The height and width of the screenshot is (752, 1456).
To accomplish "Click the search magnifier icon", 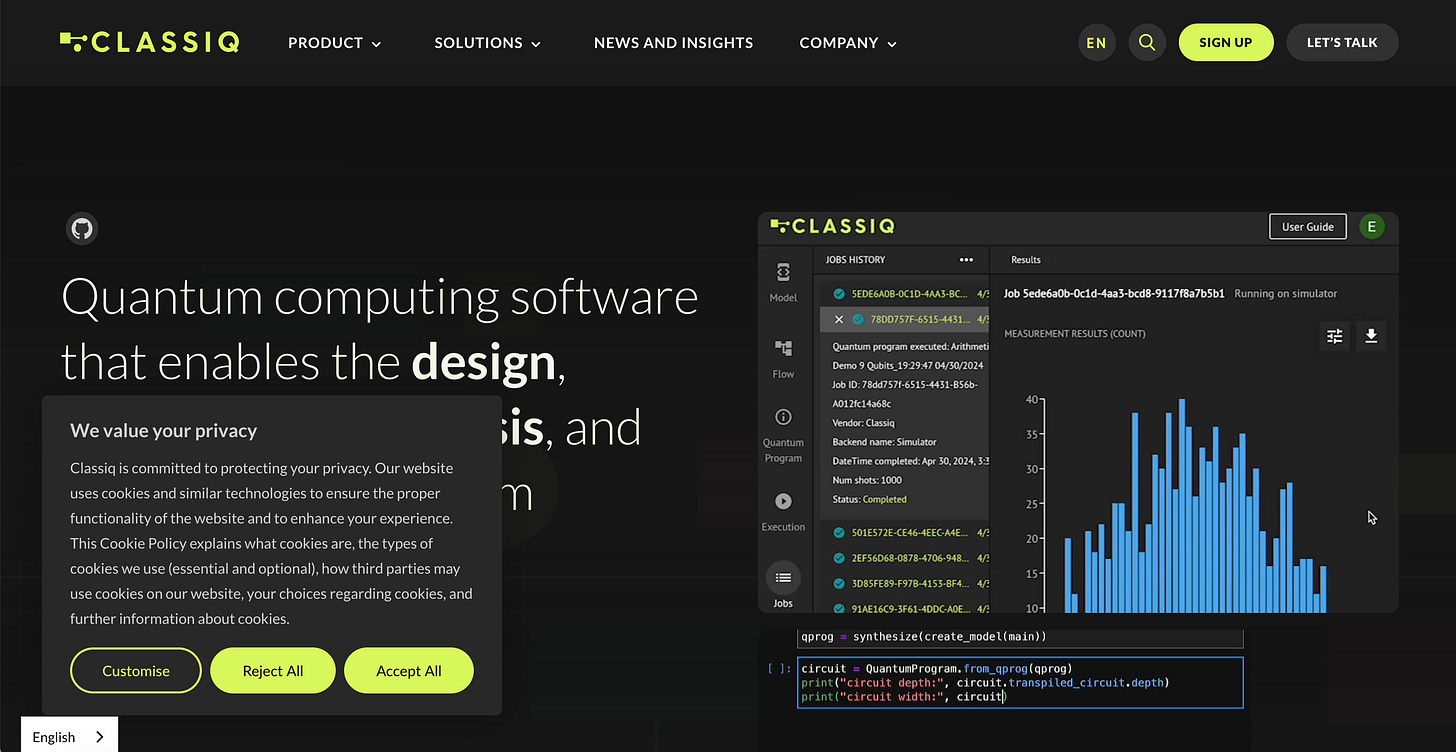I will 1147,43.
